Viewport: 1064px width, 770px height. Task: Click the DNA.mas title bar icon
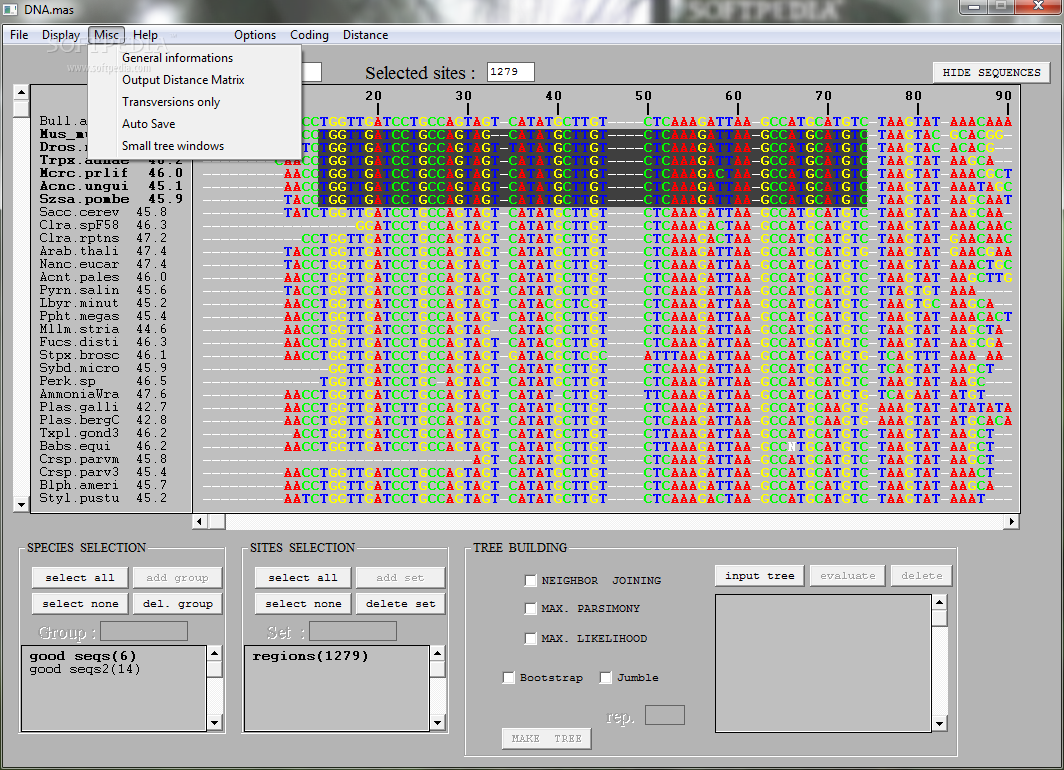10,9
